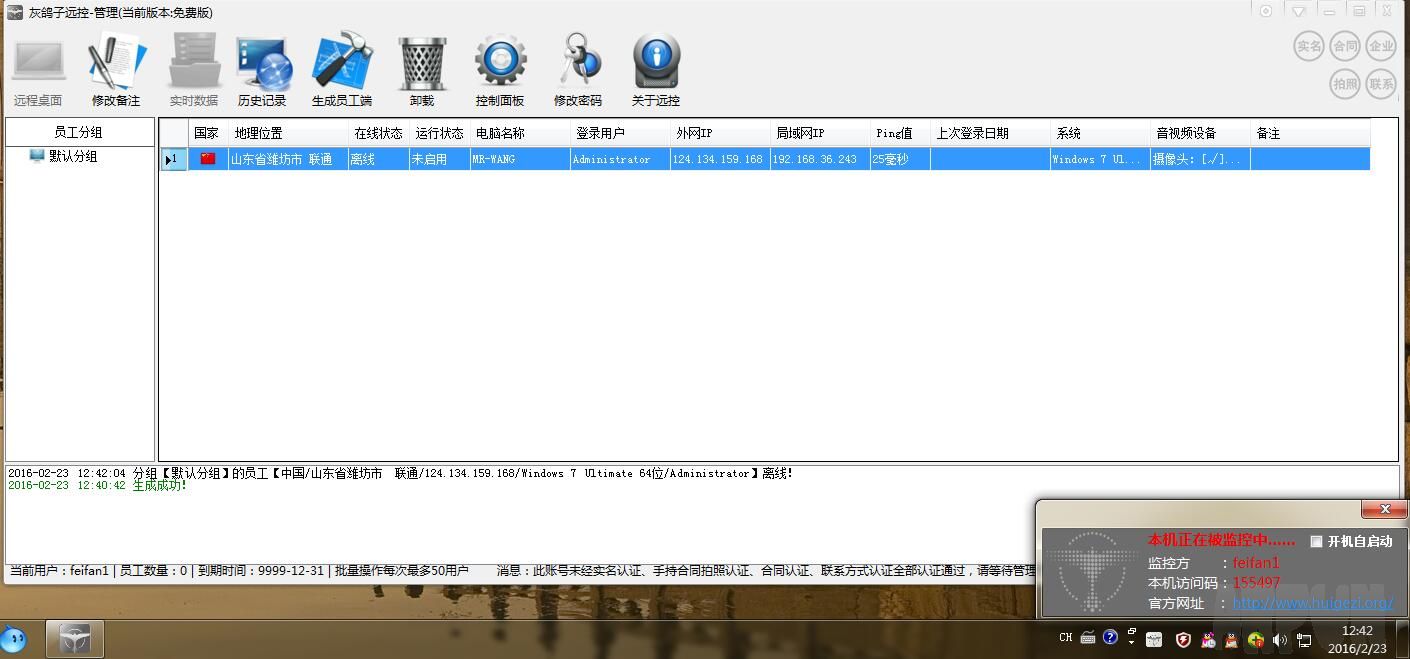Open 远程桌面 remote desktop tool
1410x659 pixels.
tap(38, 70)
